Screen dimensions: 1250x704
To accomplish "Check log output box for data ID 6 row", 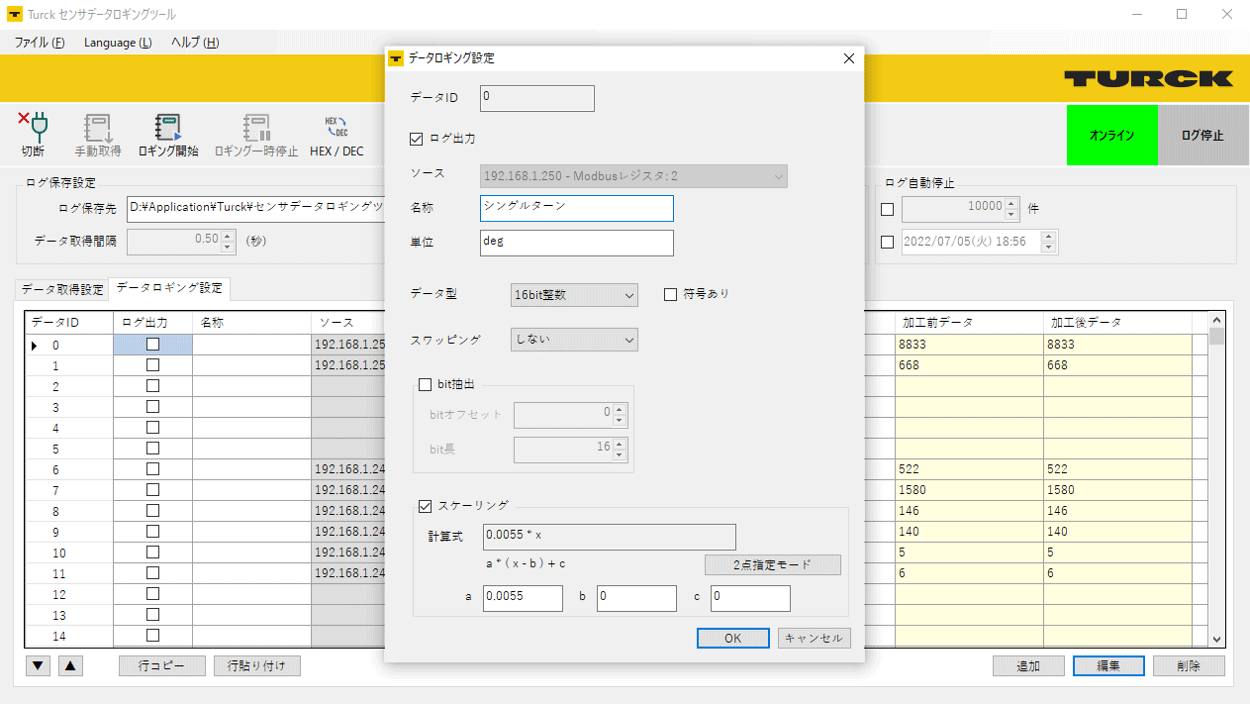I will click(x=153, y=469).
